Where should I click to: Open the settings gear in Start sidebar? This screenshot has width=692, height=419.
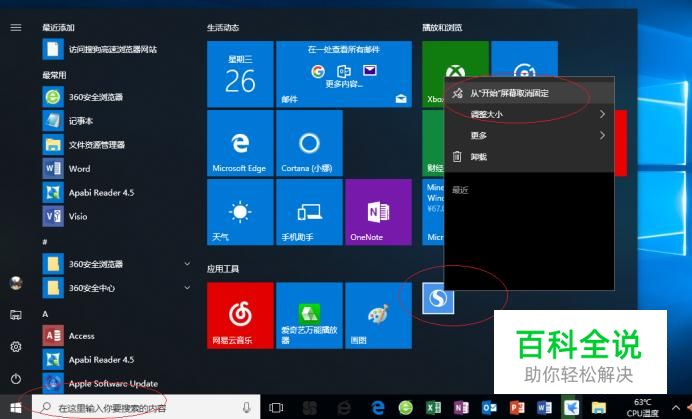16,347
